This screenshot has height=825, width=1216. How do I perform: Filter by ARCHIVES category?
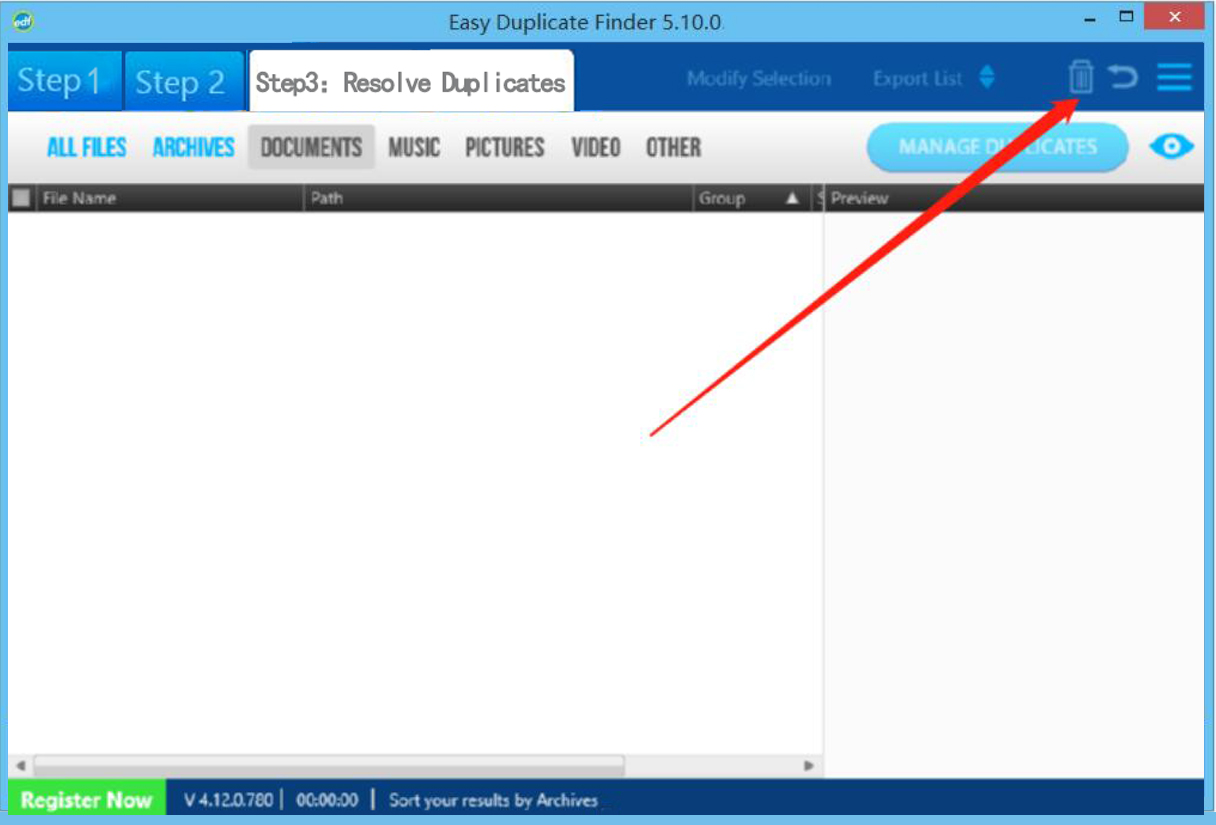(193, 147)
